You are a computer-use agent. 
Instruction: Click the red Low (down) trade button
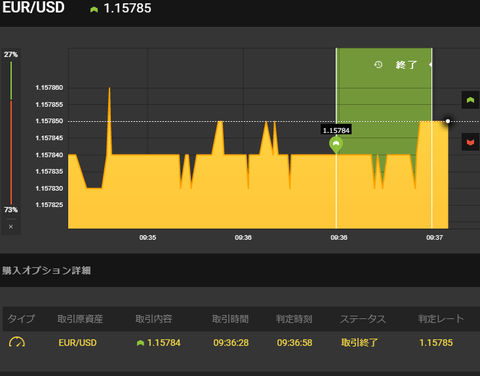point(470,142)
